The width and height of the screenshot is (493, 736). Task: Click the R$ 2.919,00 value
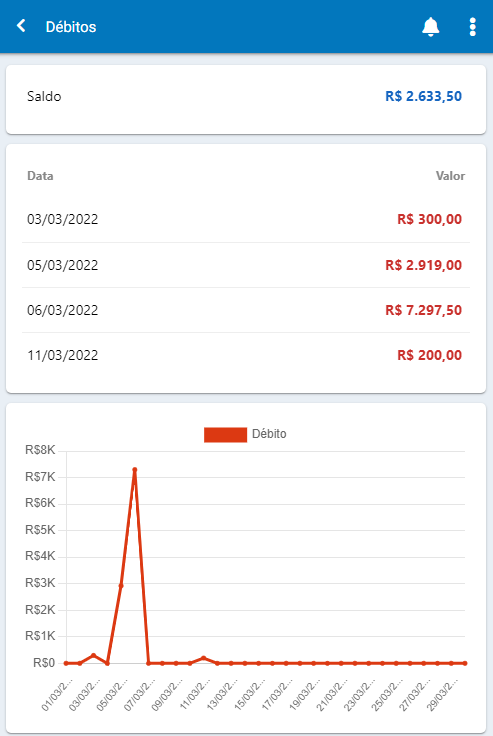[424, 265]
